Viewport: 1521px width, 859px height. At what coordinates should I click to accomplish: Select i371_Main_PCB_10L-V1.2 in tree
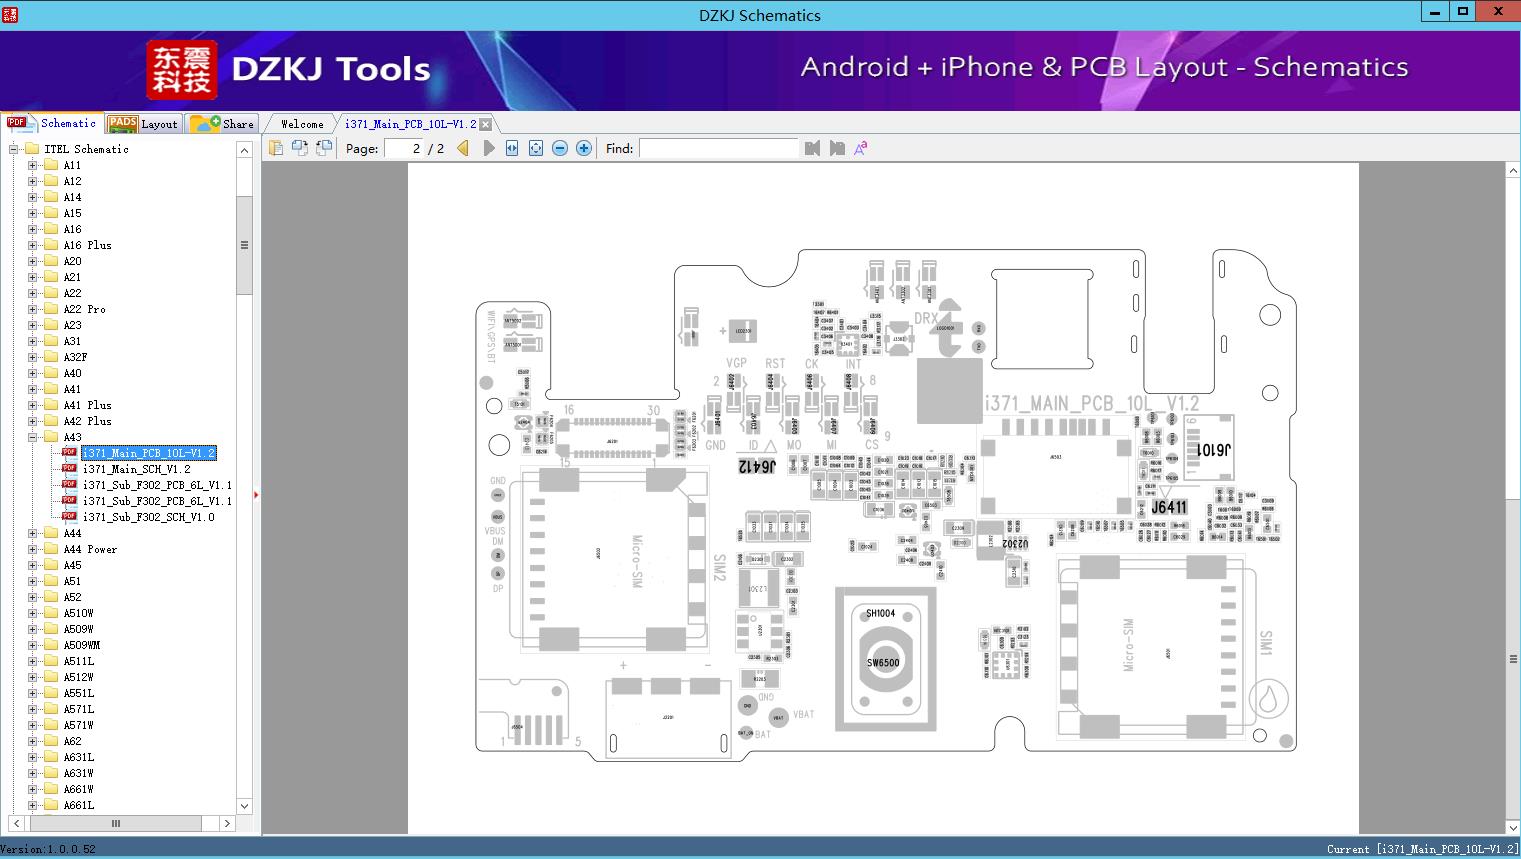[148, 453]
